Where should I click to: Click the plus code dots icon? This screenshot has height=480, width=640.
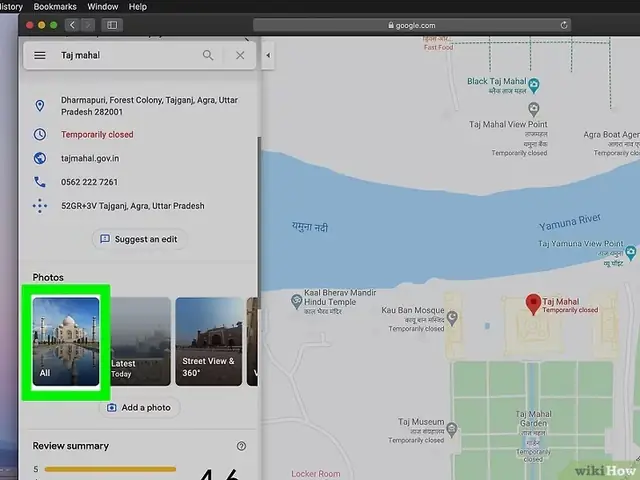40,206
